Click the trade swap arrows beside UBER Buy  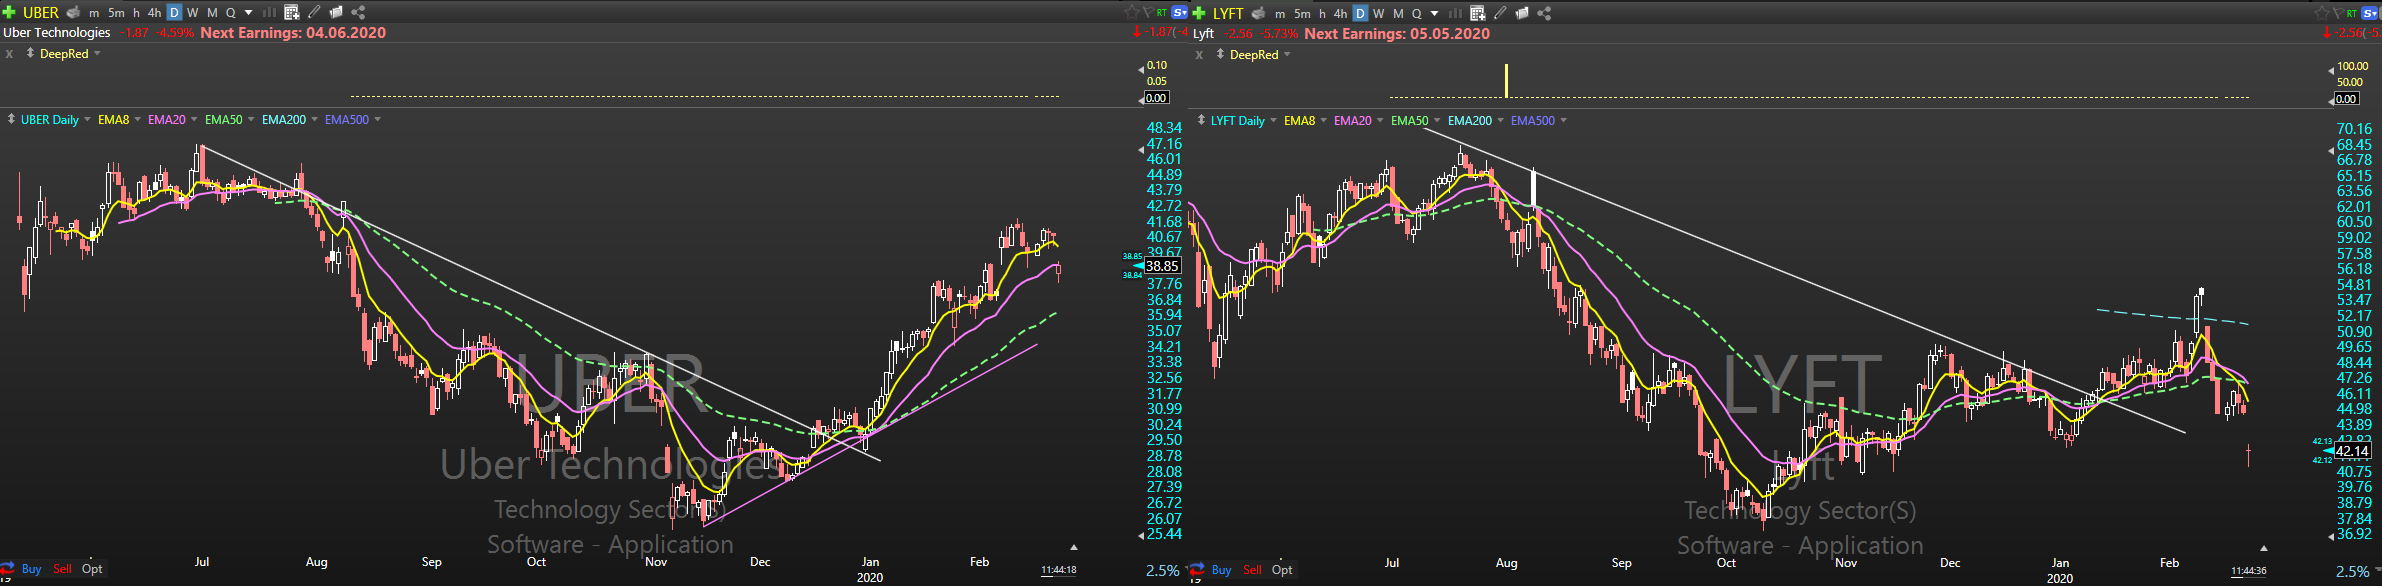8,569
